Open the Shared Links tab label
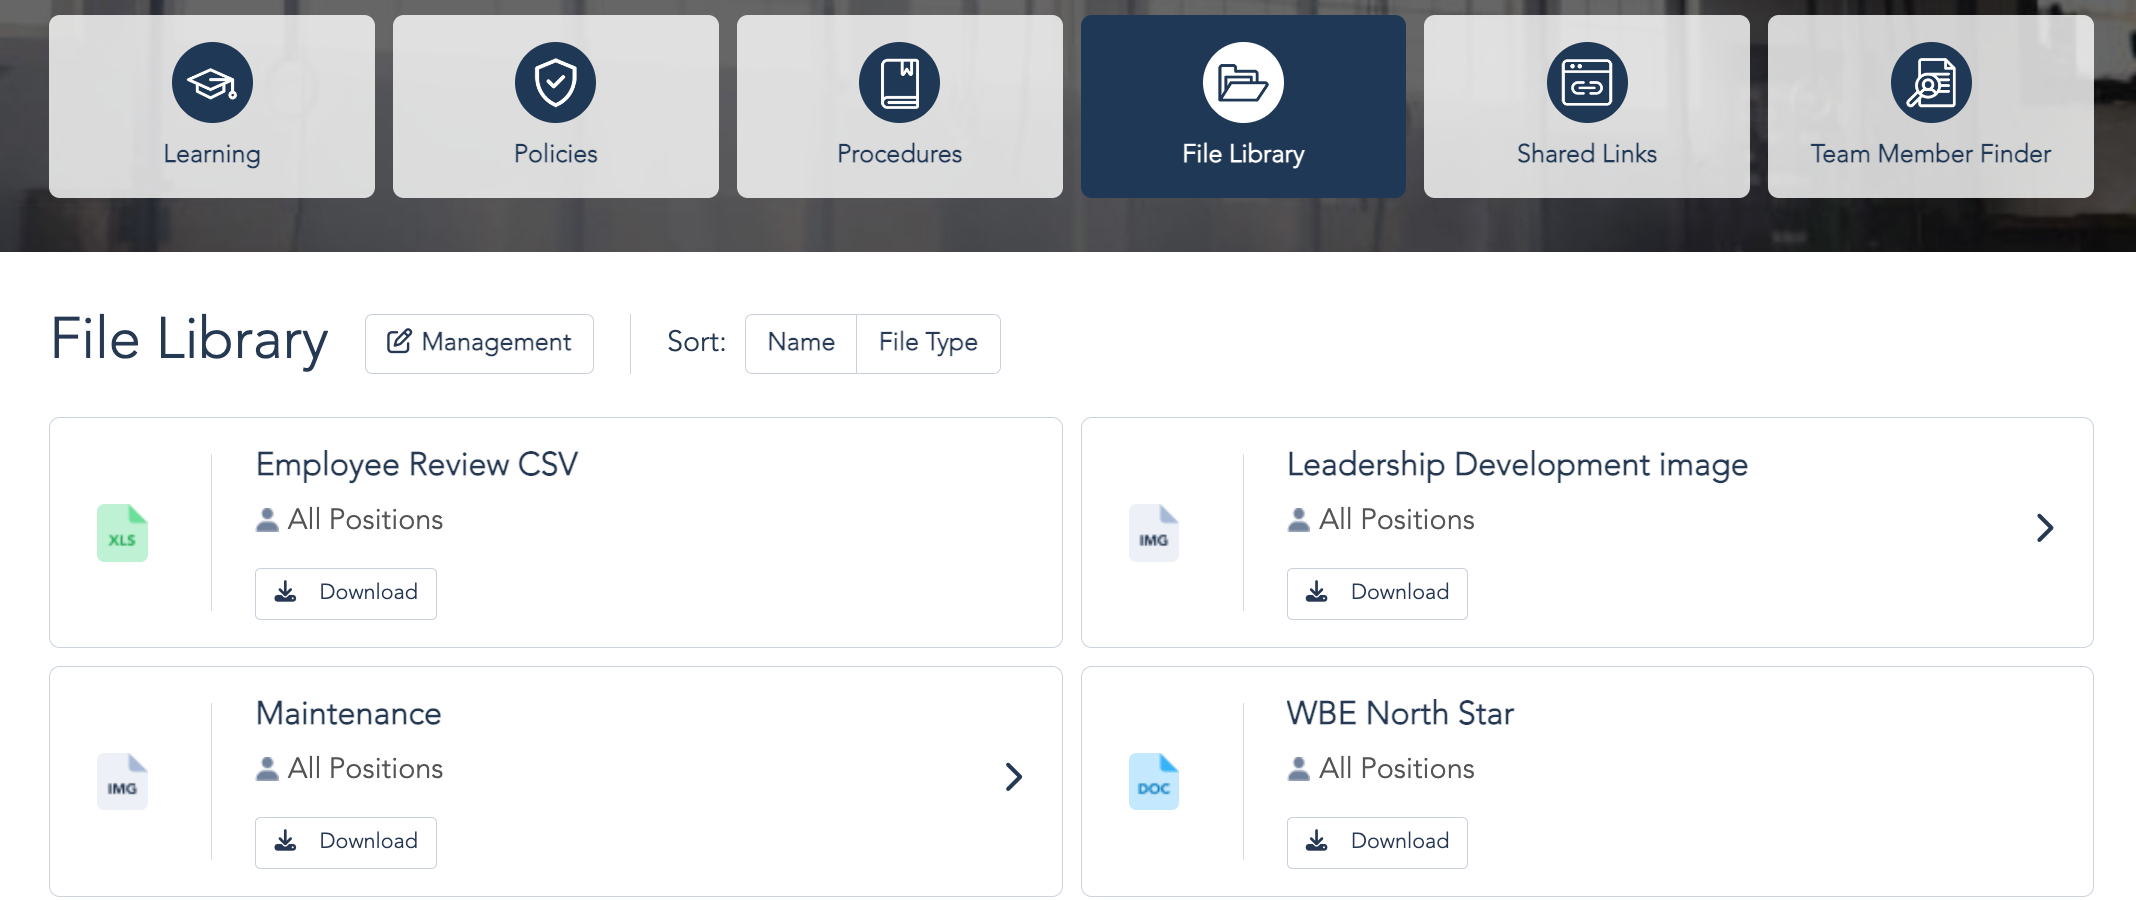Screen dimensions: 2136x900 coord(1587,154)
